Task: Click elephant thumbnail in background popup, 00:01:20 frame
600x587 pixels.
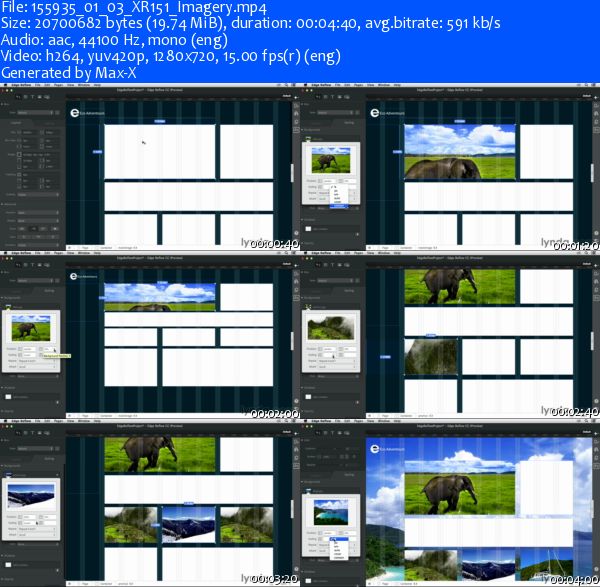Action: (x=331, y=160)
